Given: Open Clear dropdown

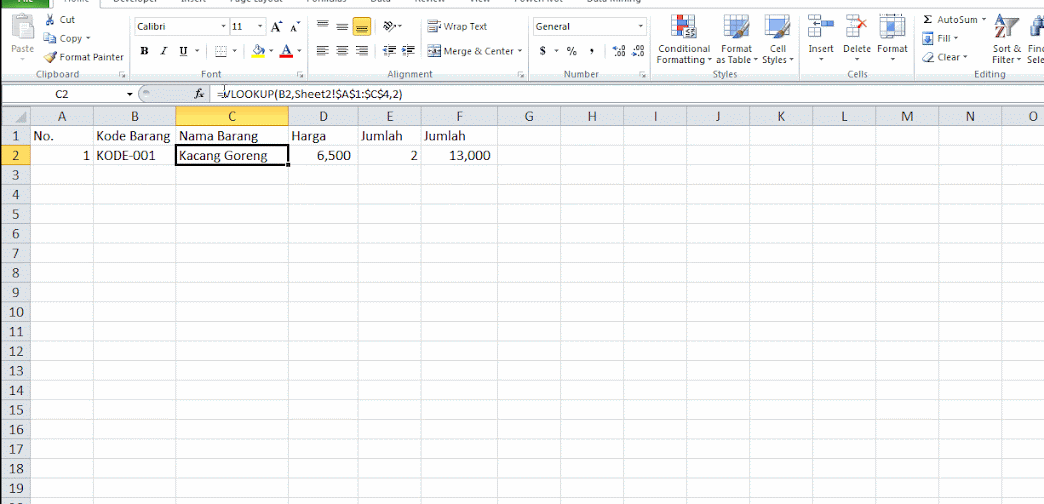Looking at the screenshot, I should click(x=943, y=57).
